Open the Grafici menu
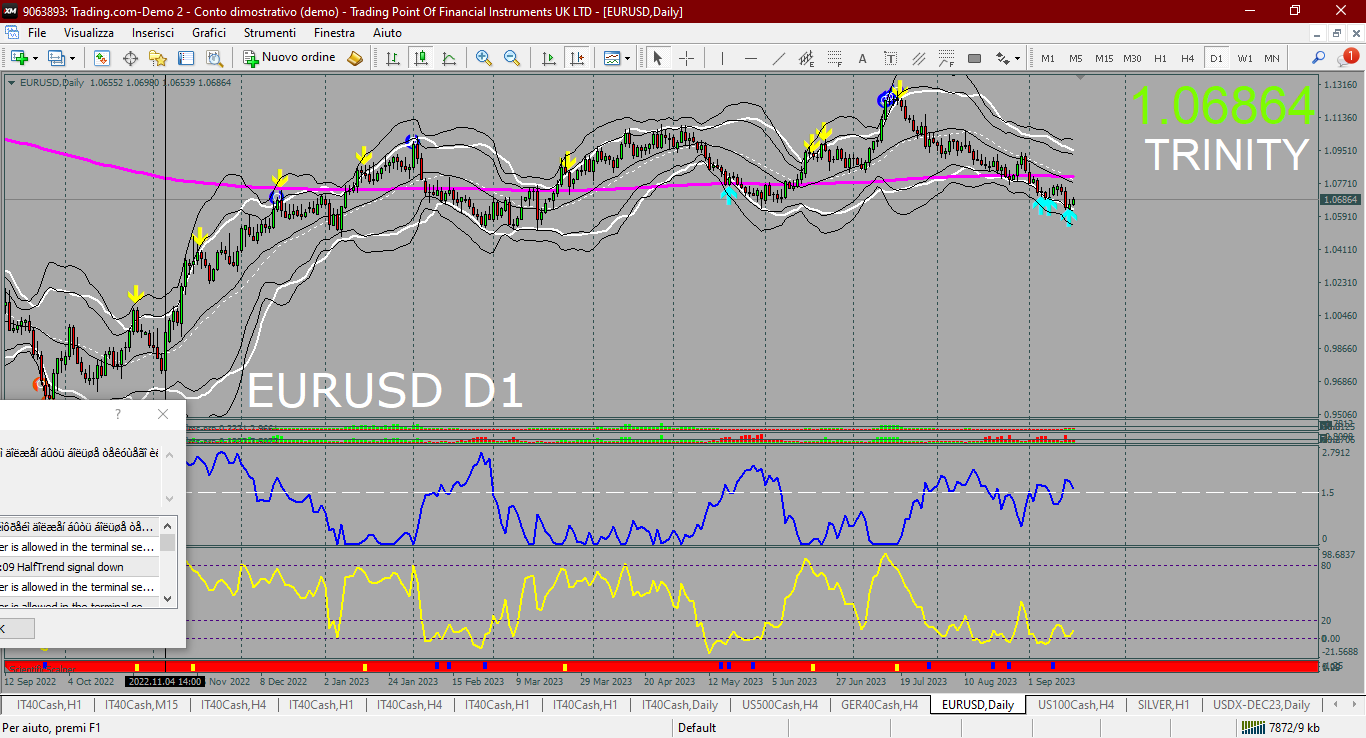 point(209,33)
